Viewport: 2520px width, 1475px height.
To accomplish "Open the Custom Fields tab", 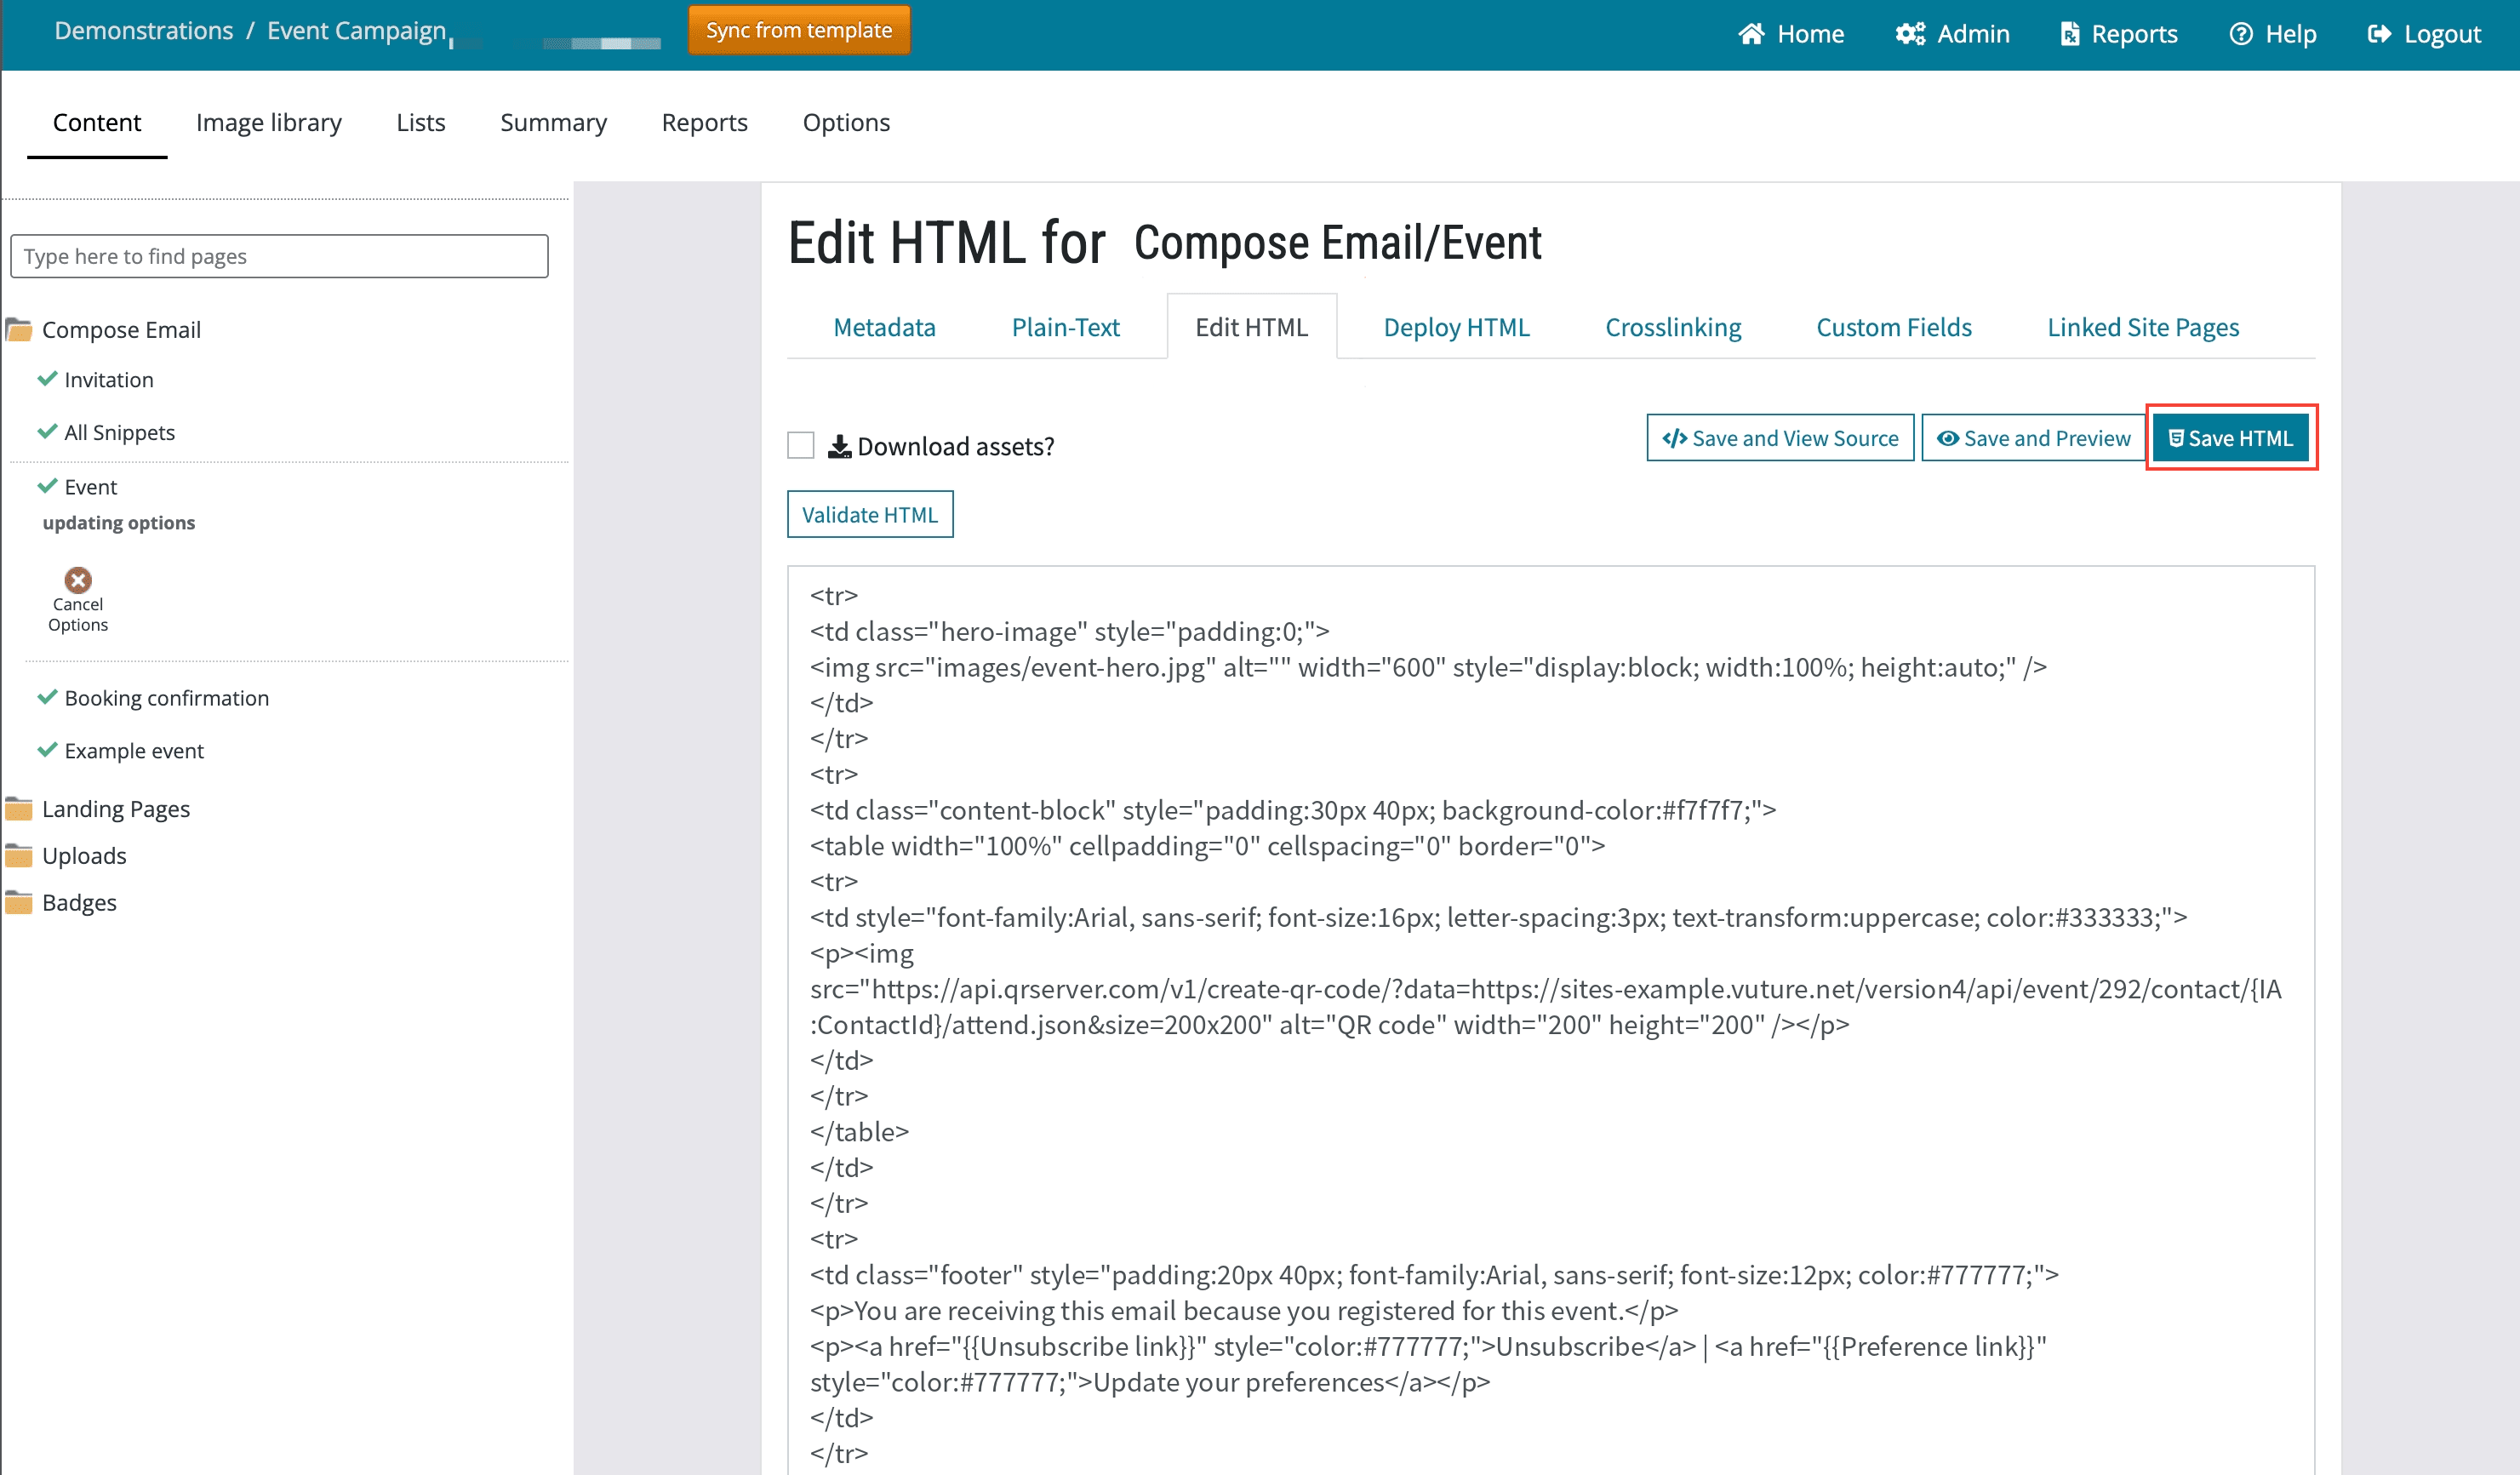I will pyautogui.click(x=1894, y=327).
